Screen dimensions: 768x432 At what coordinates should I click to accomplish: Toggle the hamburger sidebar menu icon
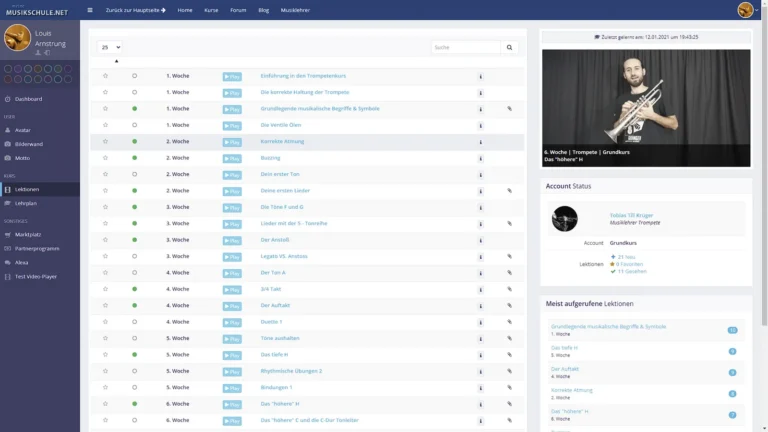pos(90,10)
